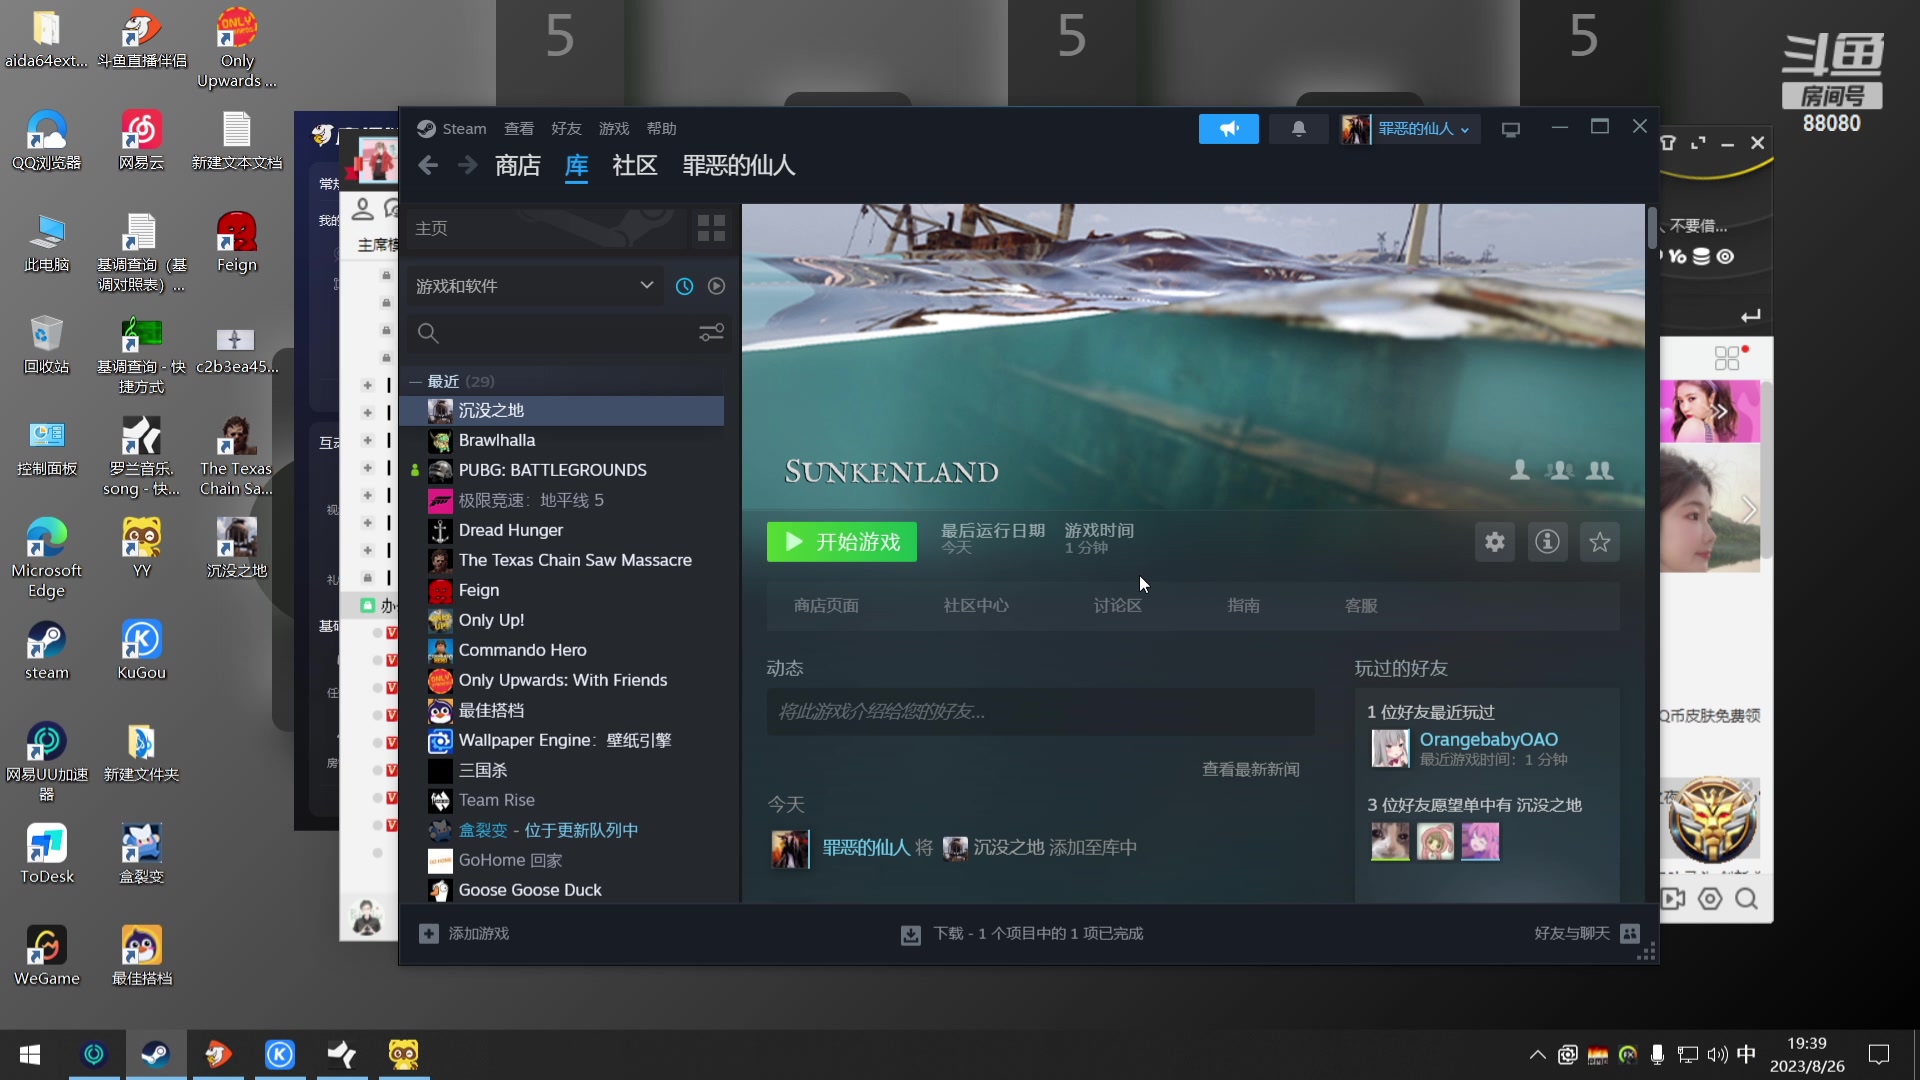
Task: Start Sunkenland with 开始游戏 button
Action: click(841, 542)
